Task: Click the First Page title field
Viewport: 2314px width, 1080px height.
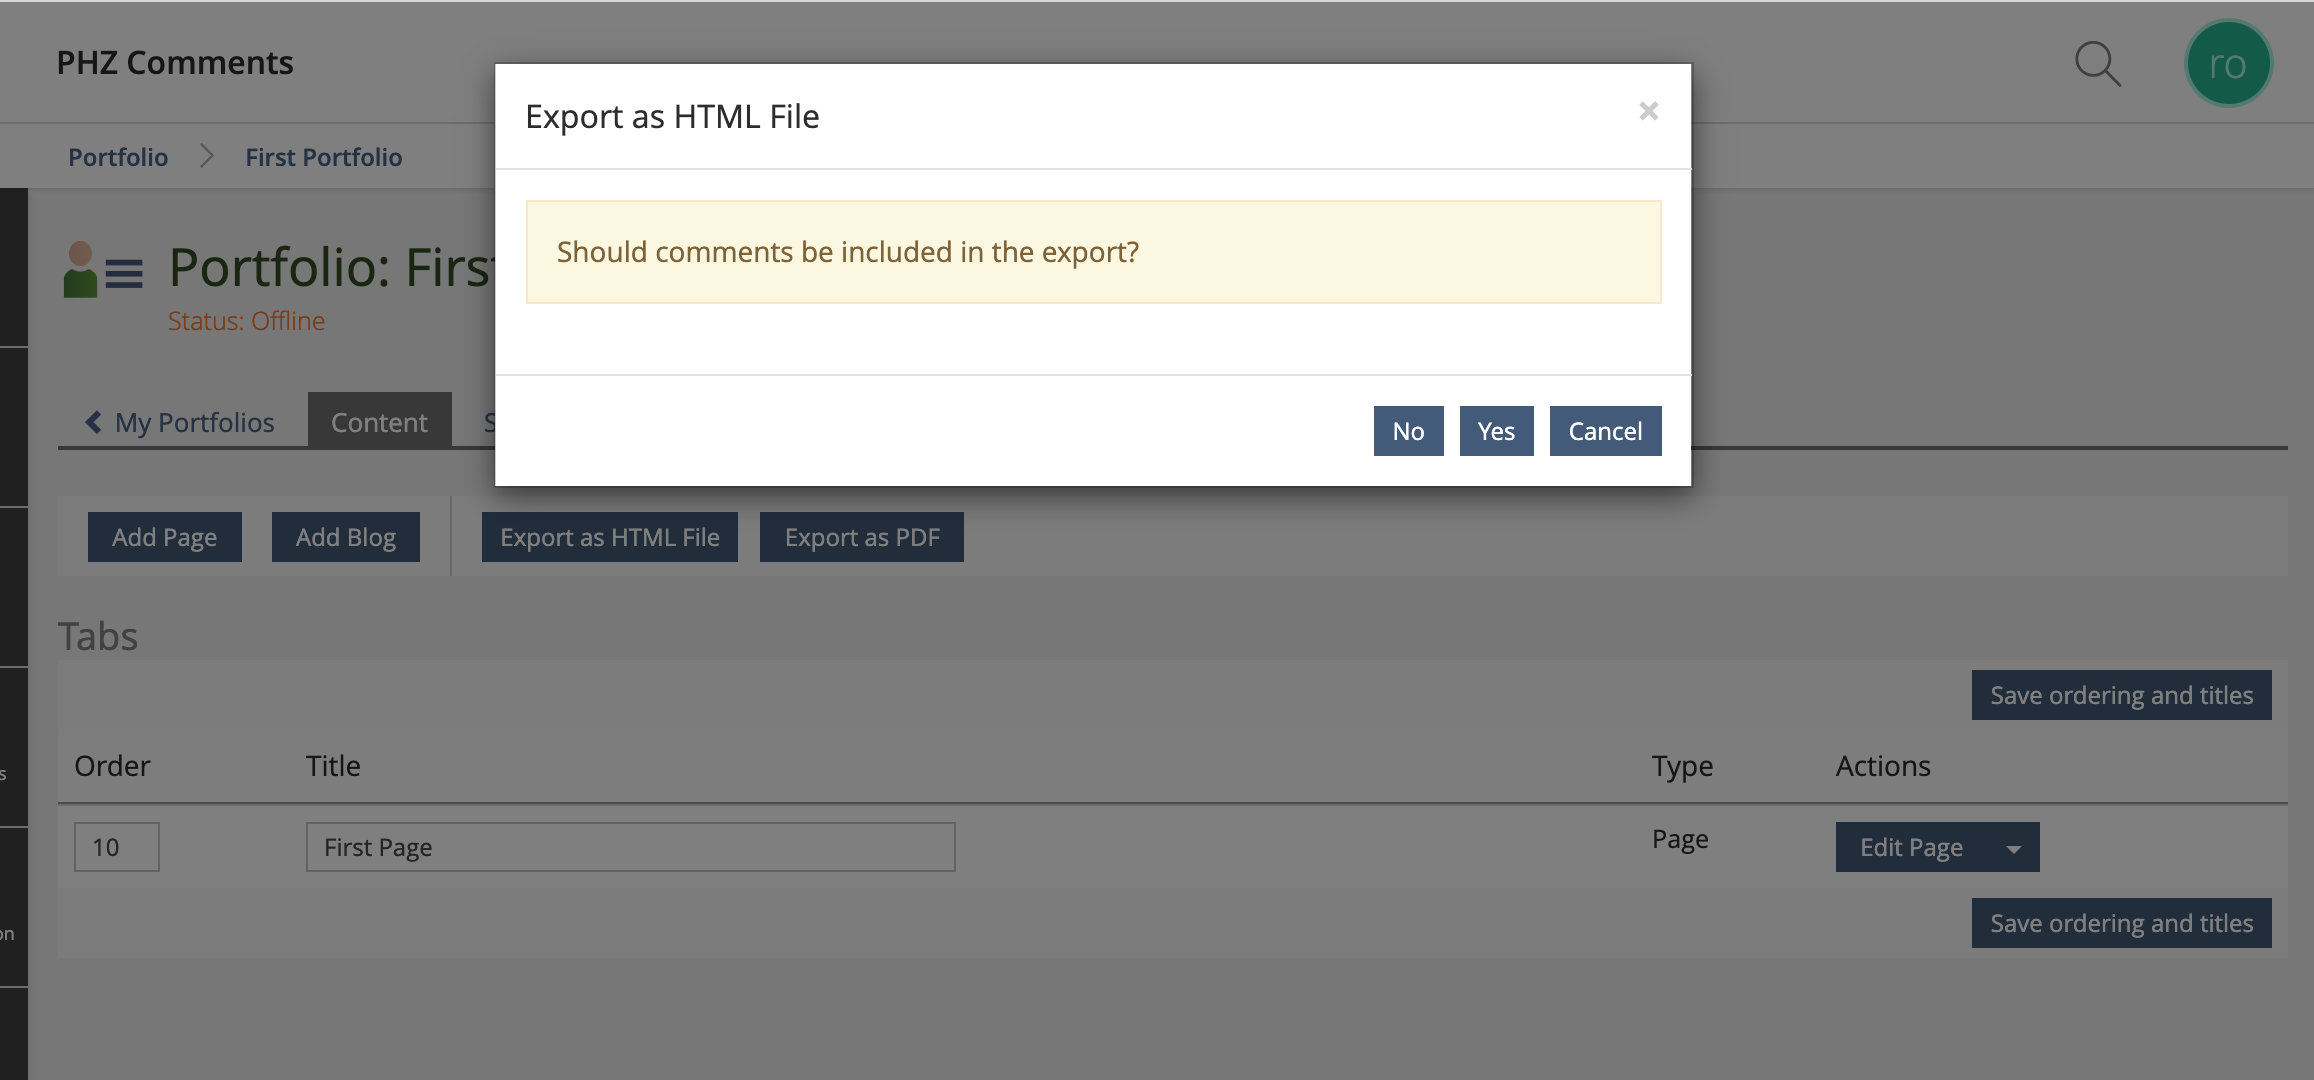Action: click(x=630, y=847)
